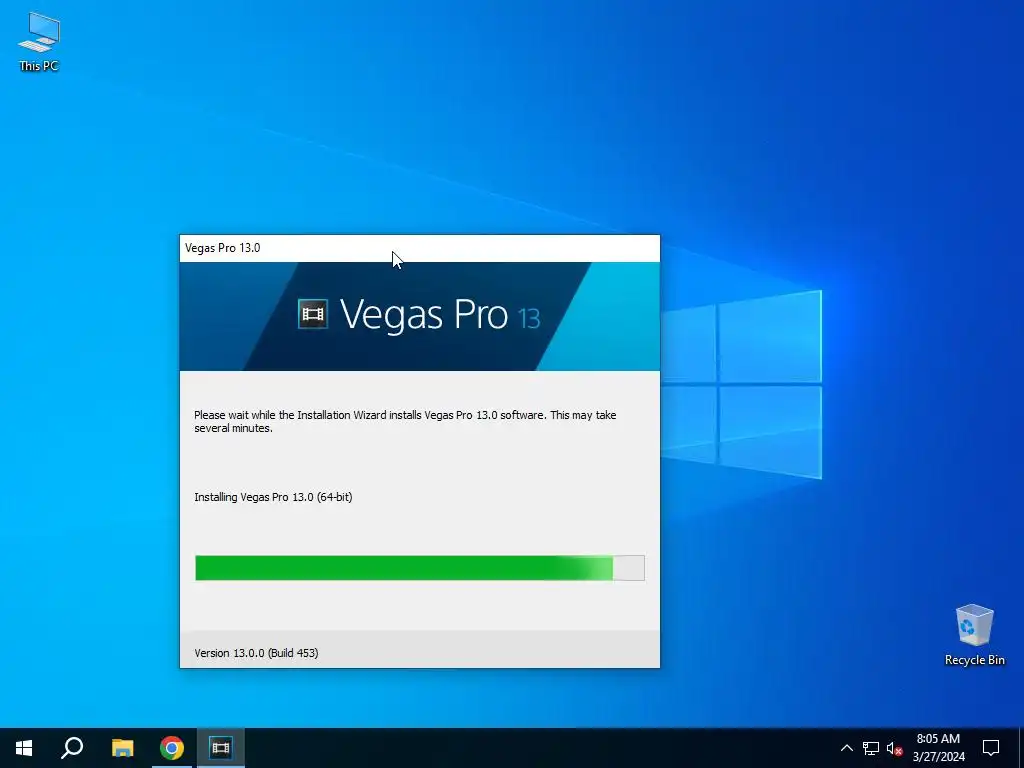The image size is (1024, 768).
Task: Open the Windows Start menu
Action: (x=24, y=748)
